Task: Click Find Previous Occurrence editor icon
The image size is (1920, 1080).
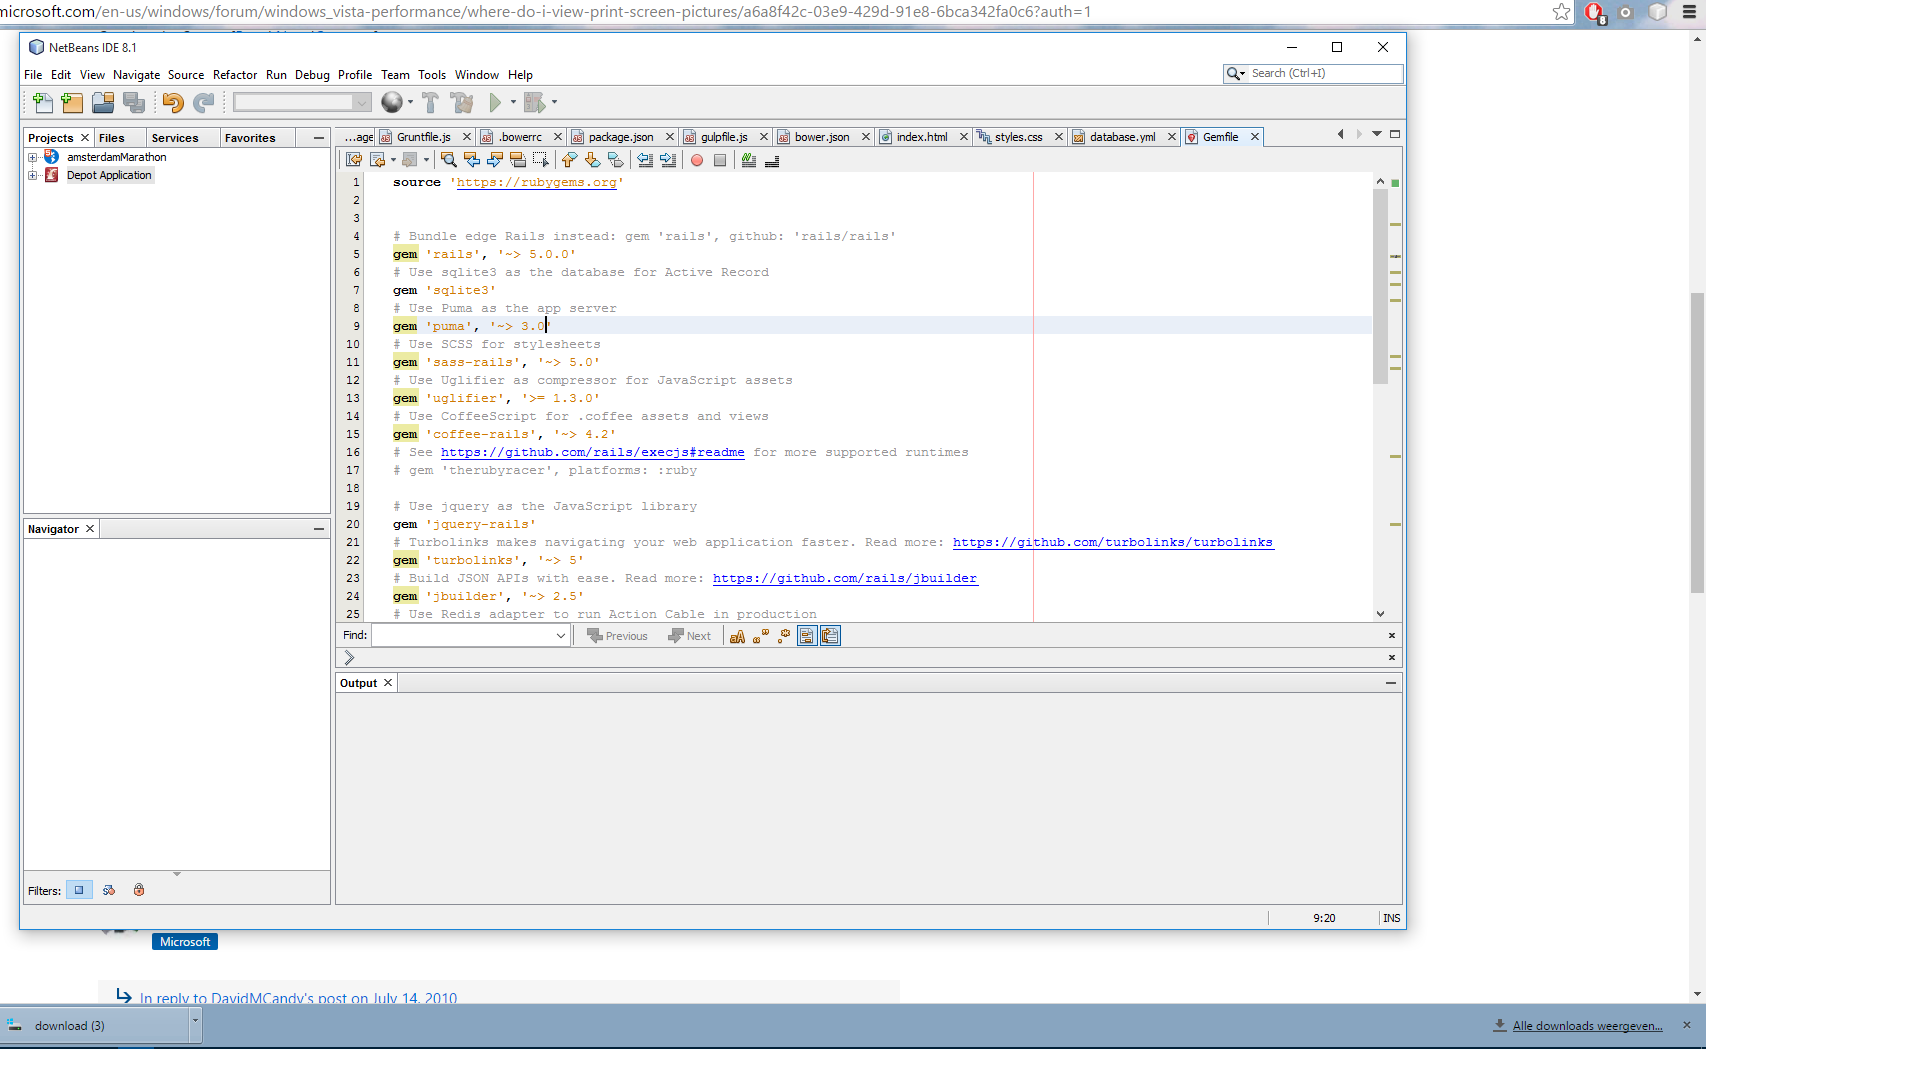Action: 472,160
